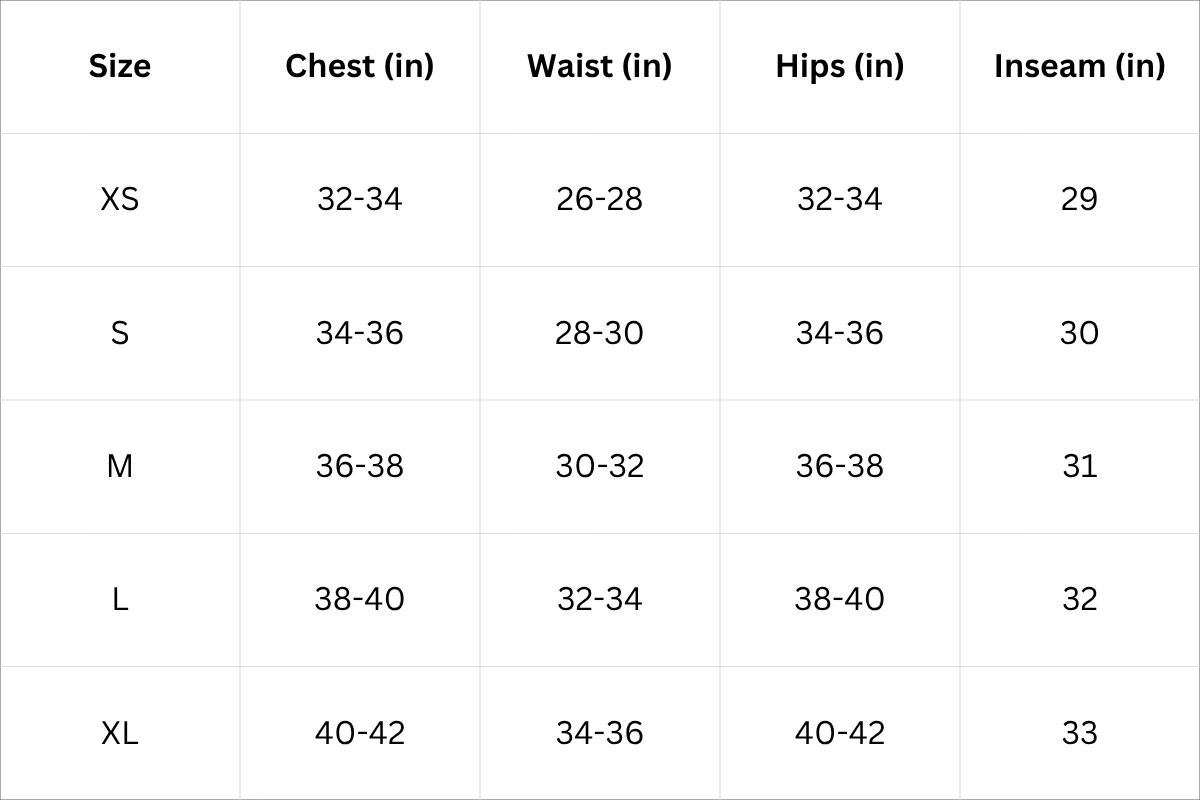Select the XL size cell

120,733
